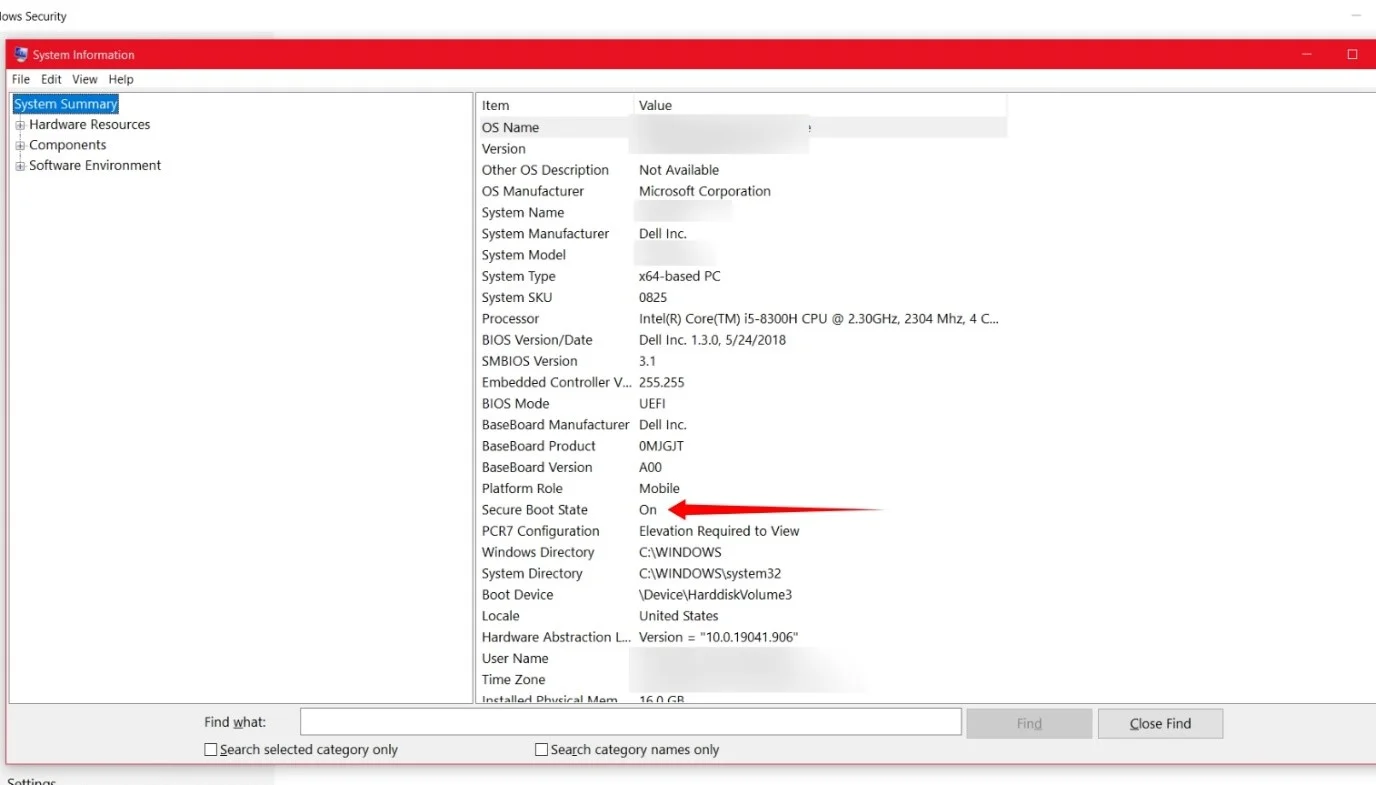Enable Search category names only
Image resolution: width=1376 pixels, height=785 pixels.
pos(541,749)
